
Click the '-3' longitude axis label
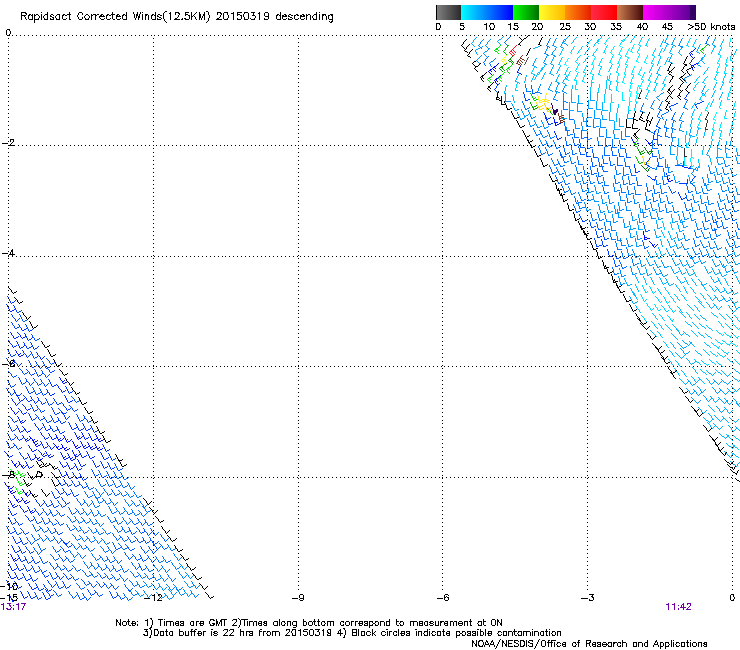click(588, 598)
